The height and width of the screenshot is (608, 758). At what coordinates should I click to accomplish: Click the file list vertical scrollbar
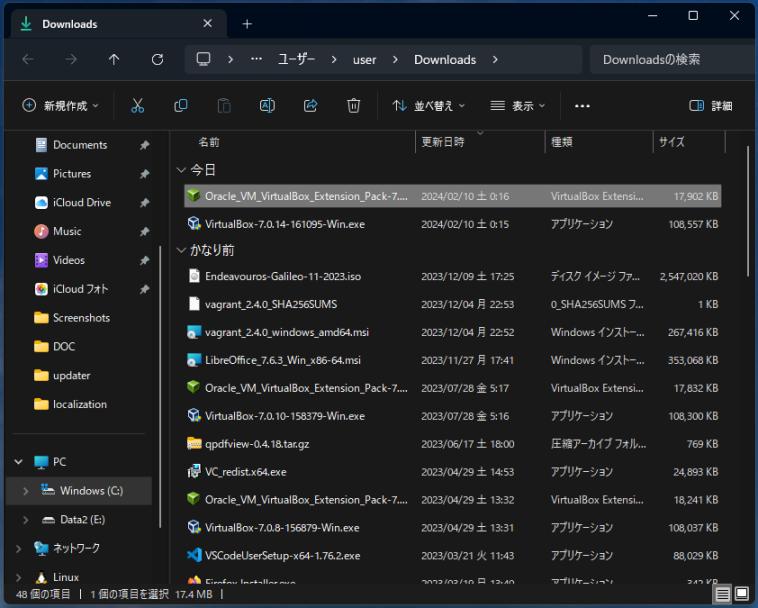pos(748,211)
